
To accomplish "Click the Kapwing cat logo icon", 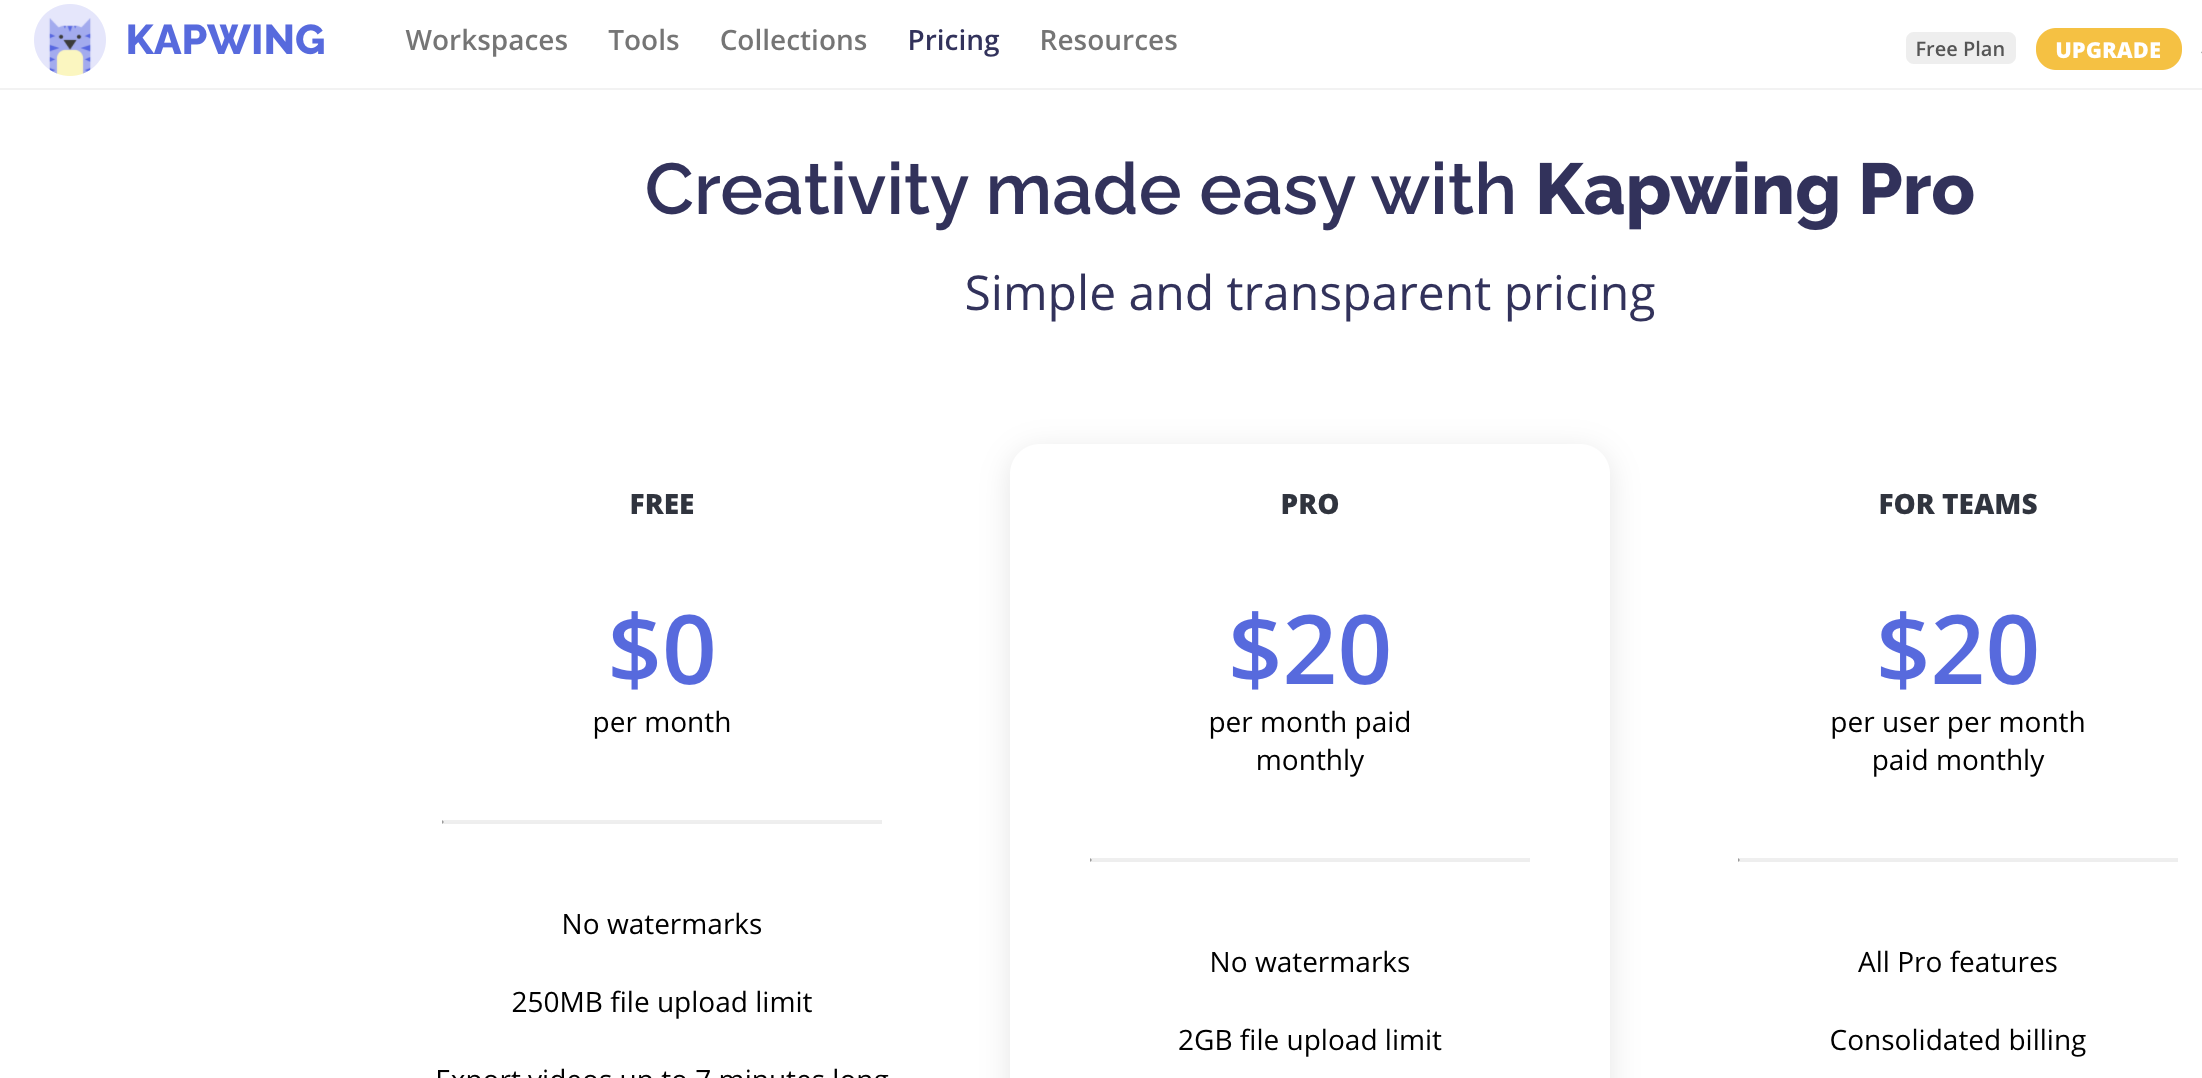I will 69,40.
